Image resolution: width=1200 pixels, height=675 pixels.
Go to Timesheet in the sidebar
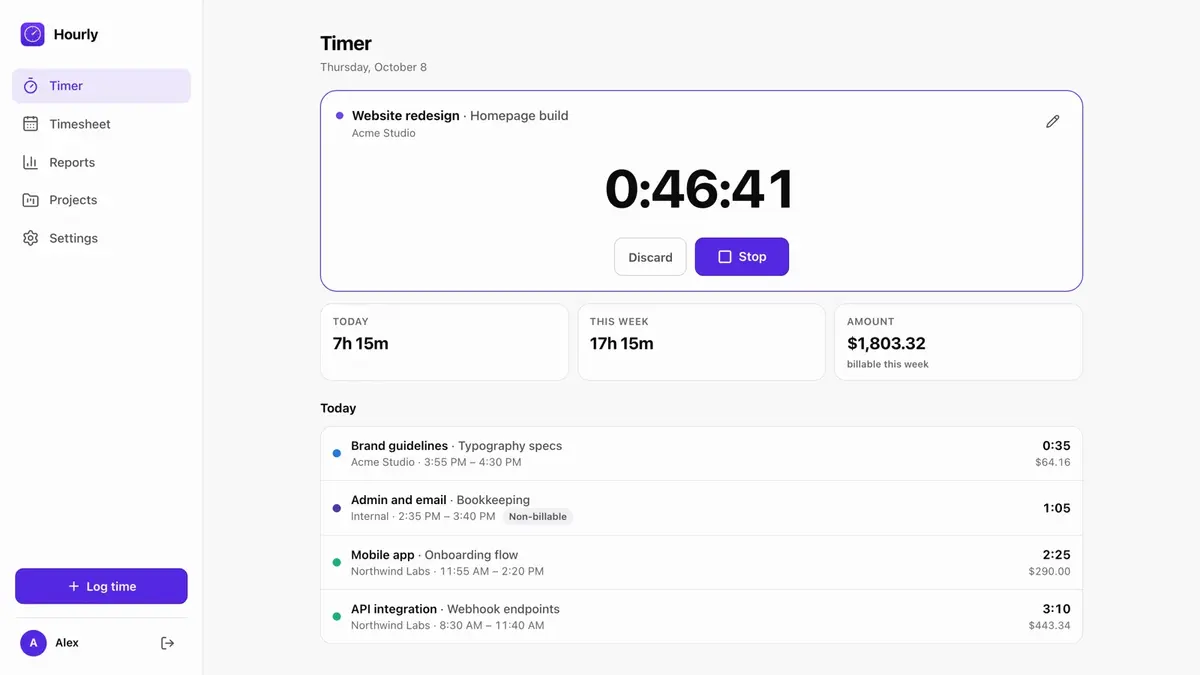(x=101, y=124)
